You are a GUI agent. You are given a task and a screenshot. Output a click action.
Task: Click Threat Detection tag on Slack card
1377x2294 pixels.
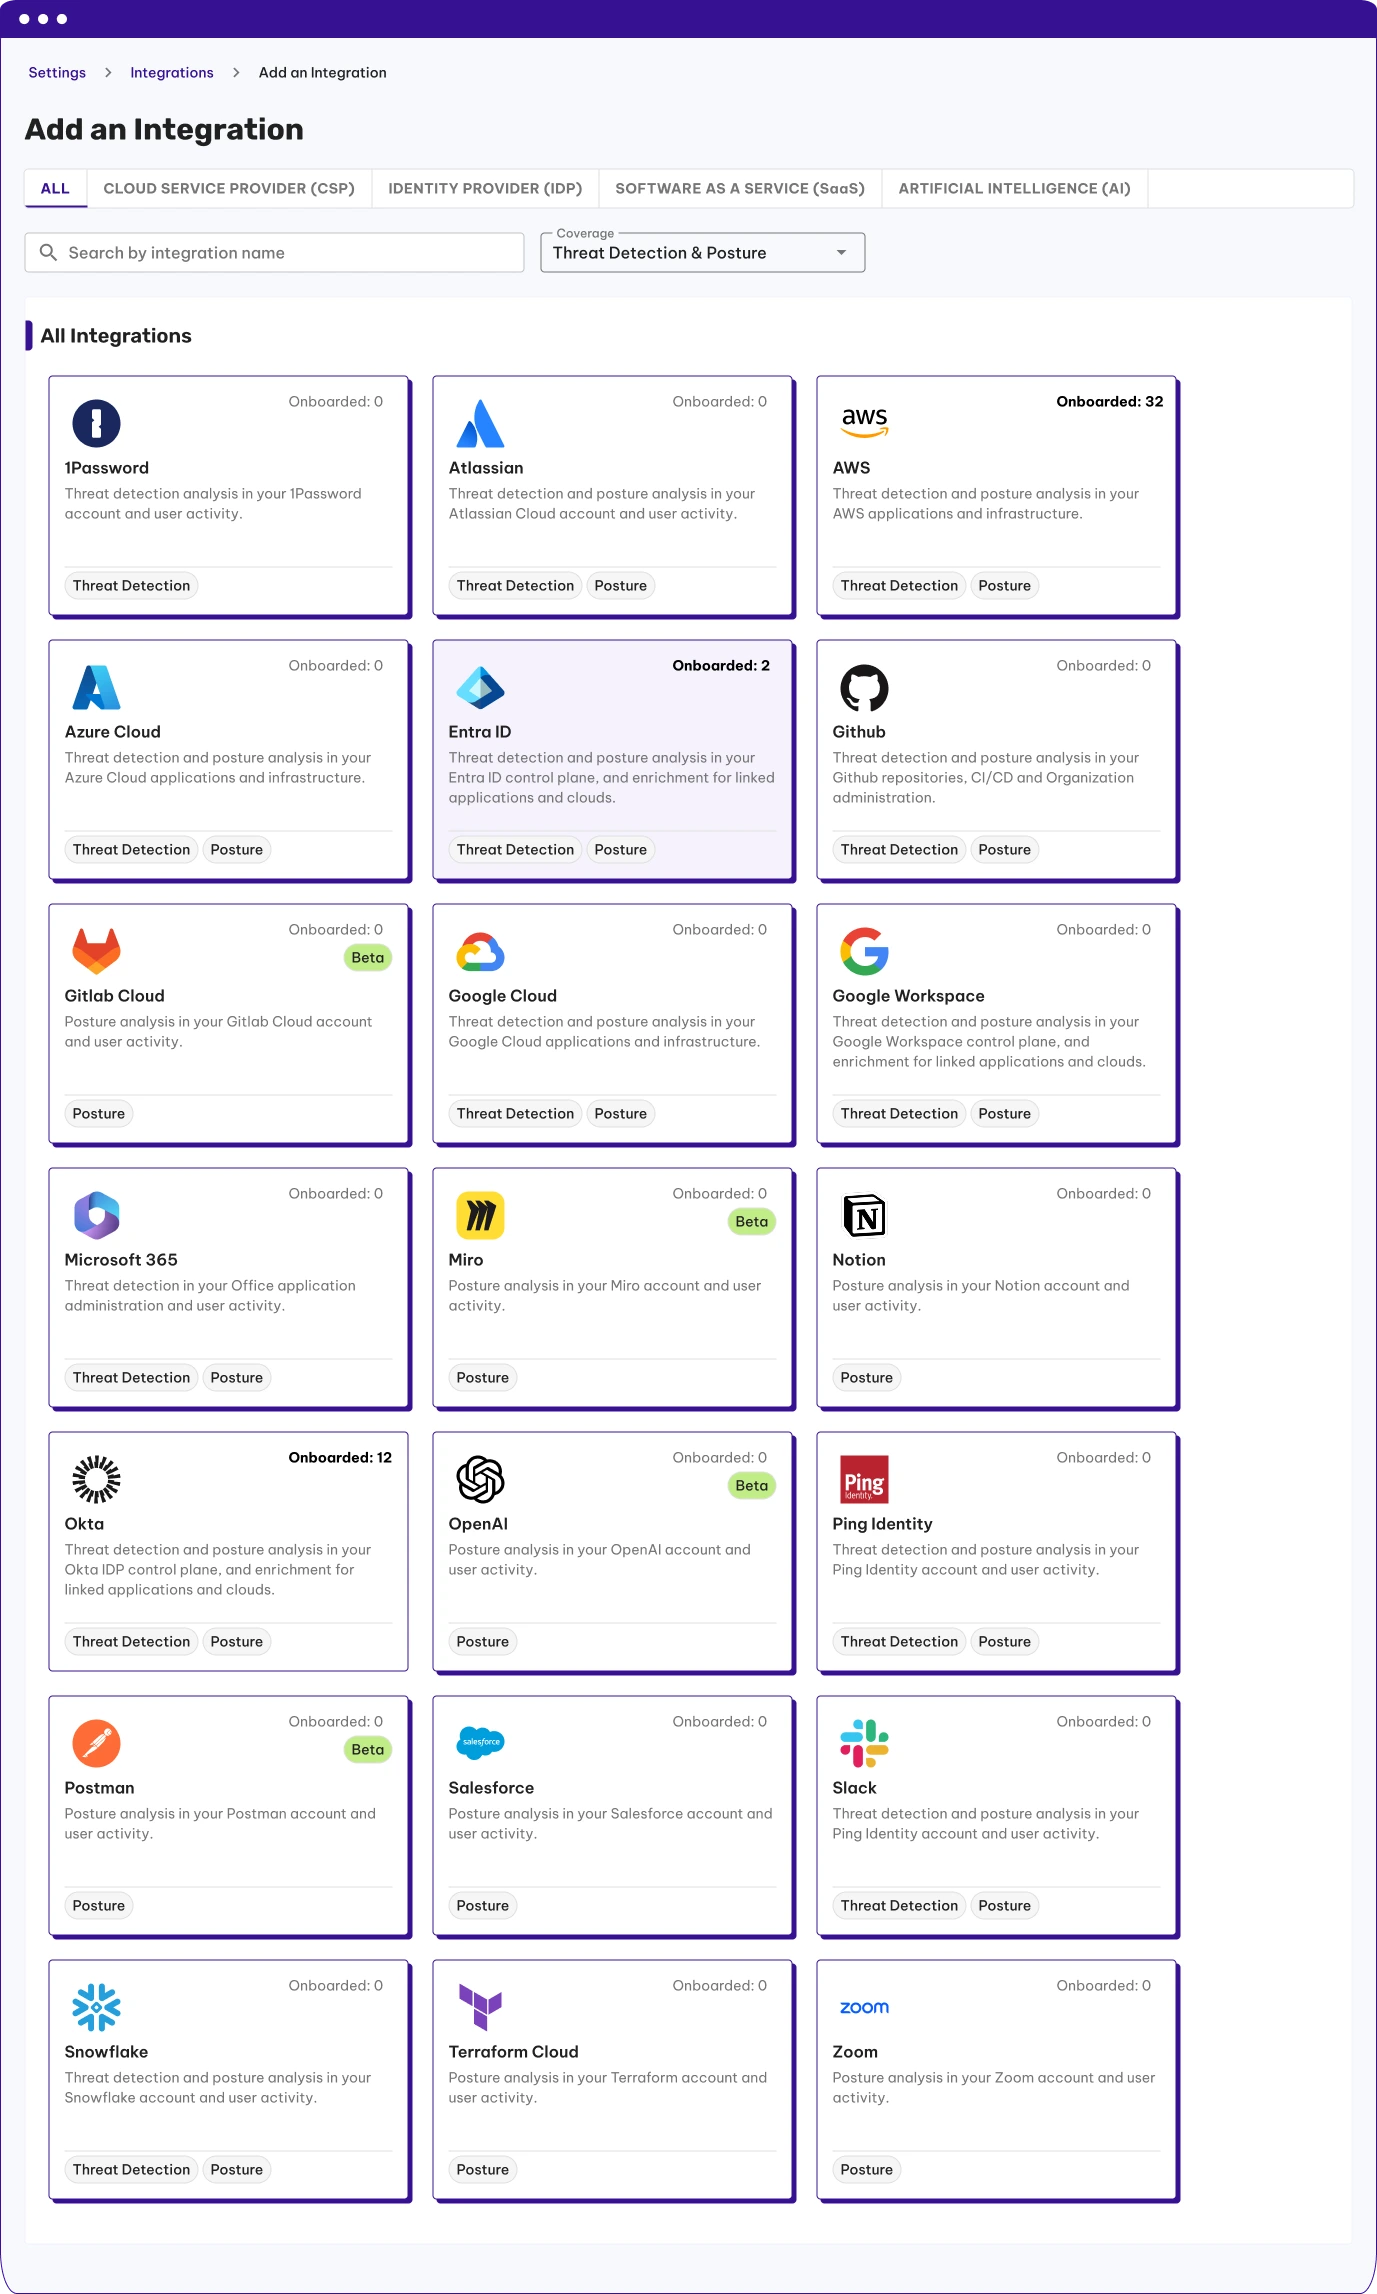[899, 1905]
